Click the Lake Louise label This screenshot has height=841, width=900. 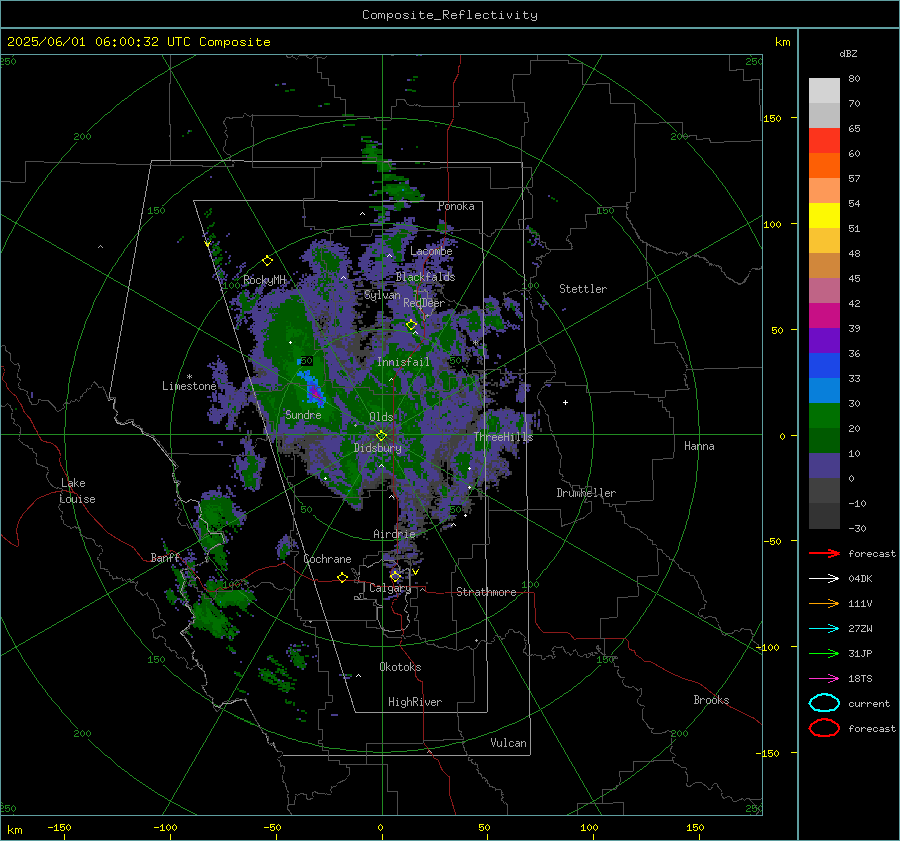point(77,491)
